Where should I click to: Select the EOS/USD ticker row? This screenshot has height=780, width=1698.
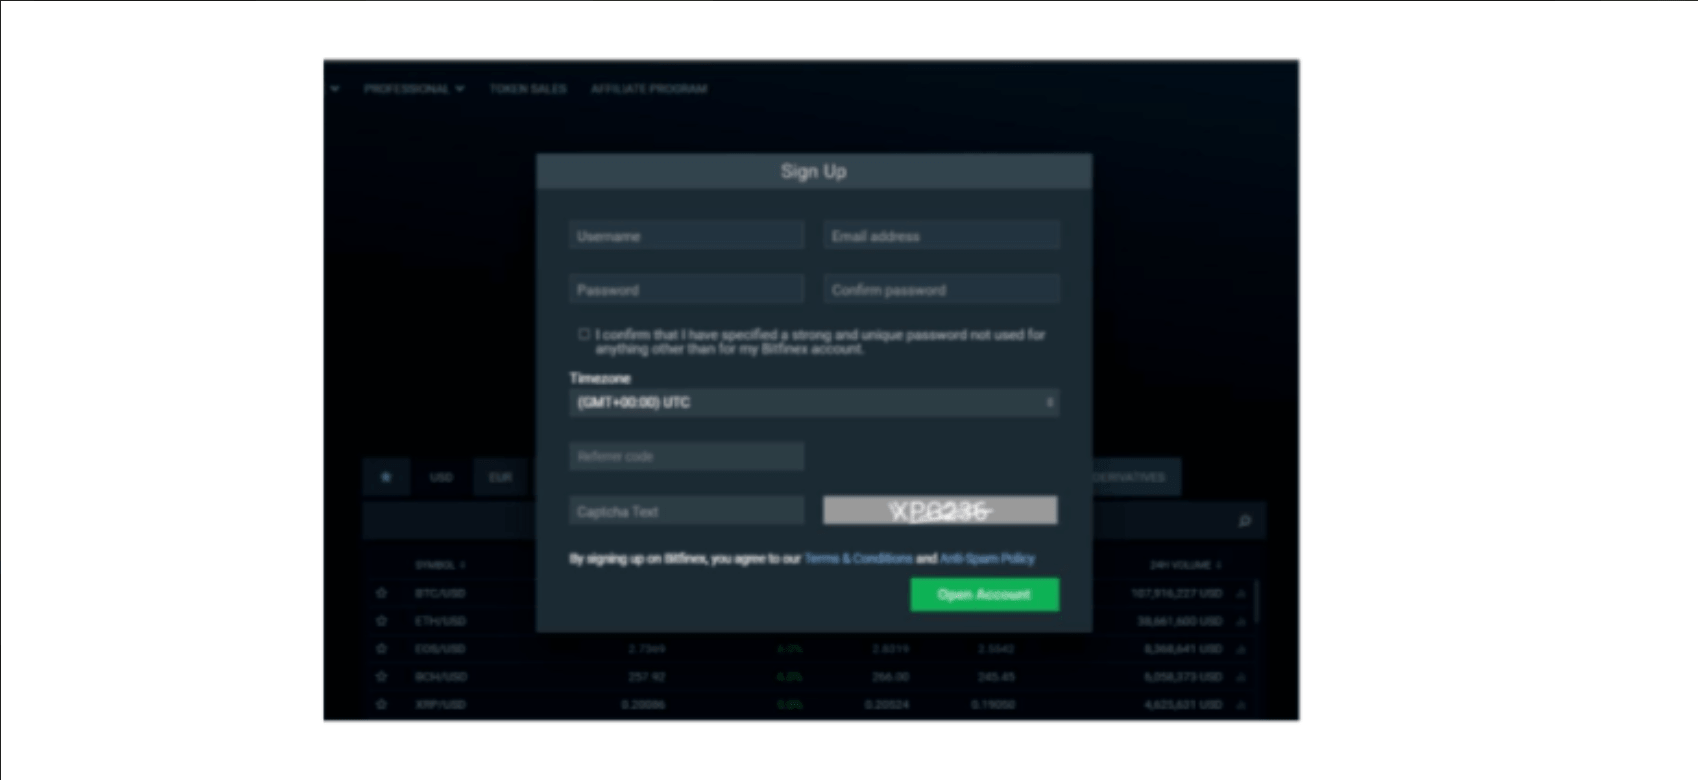(x=808, y=649)
